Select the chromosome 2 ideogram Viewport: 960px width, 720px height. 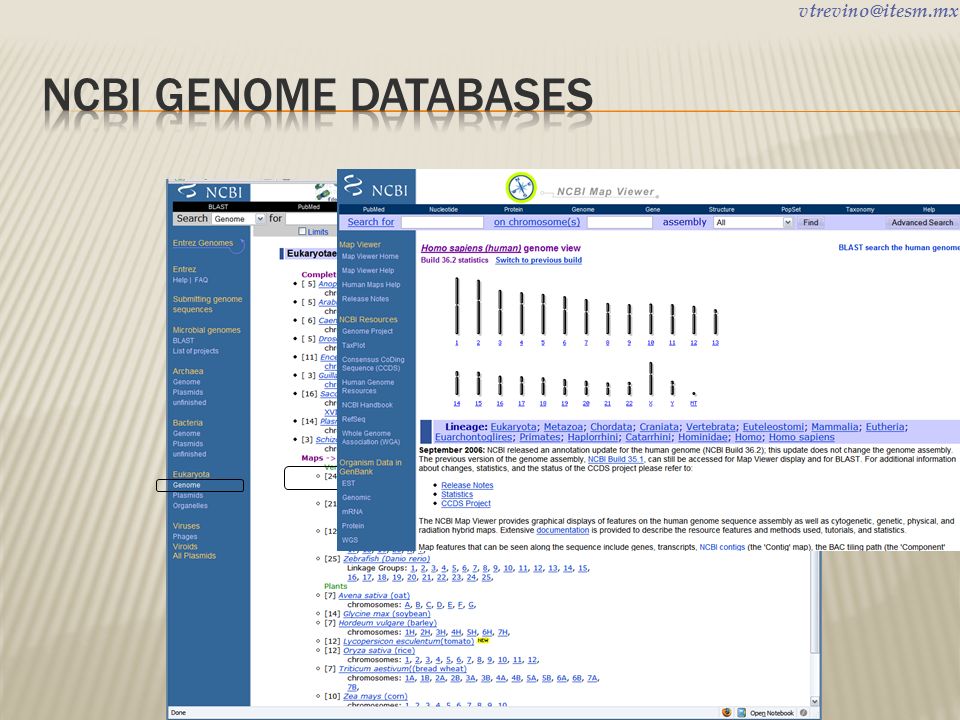(478, 307)
